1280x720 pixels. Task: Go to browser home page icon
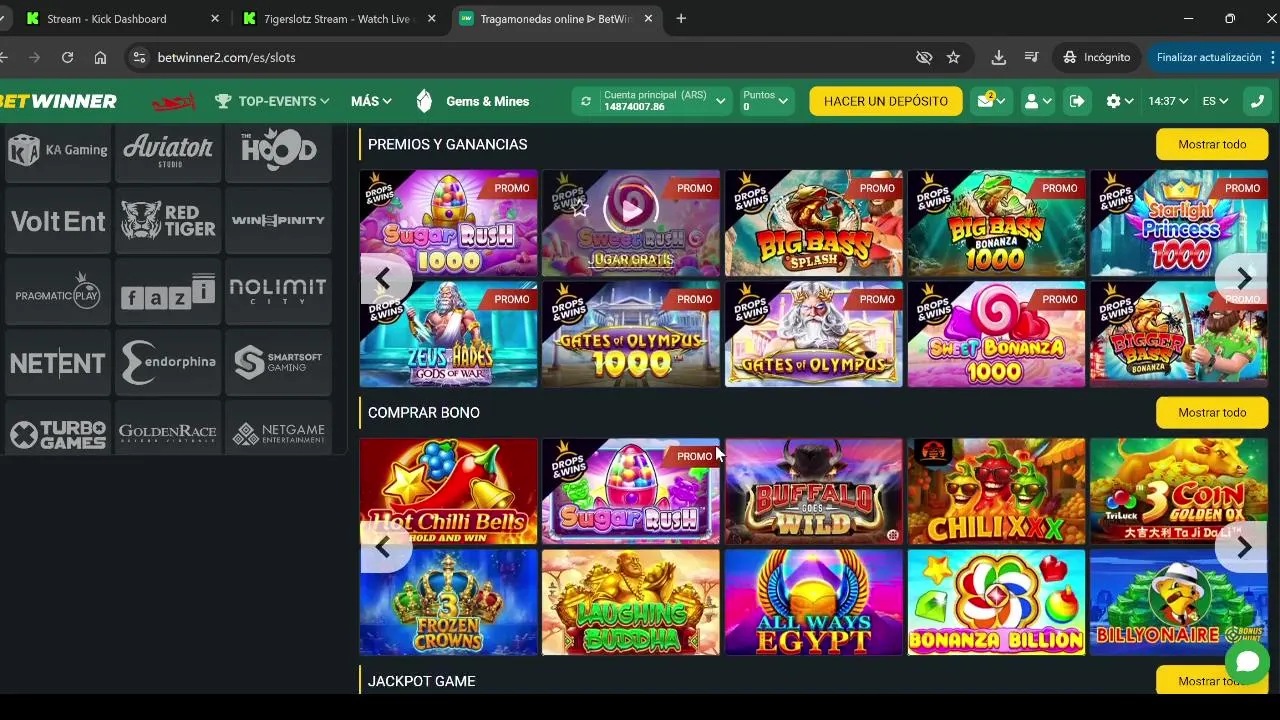(100, 57)
